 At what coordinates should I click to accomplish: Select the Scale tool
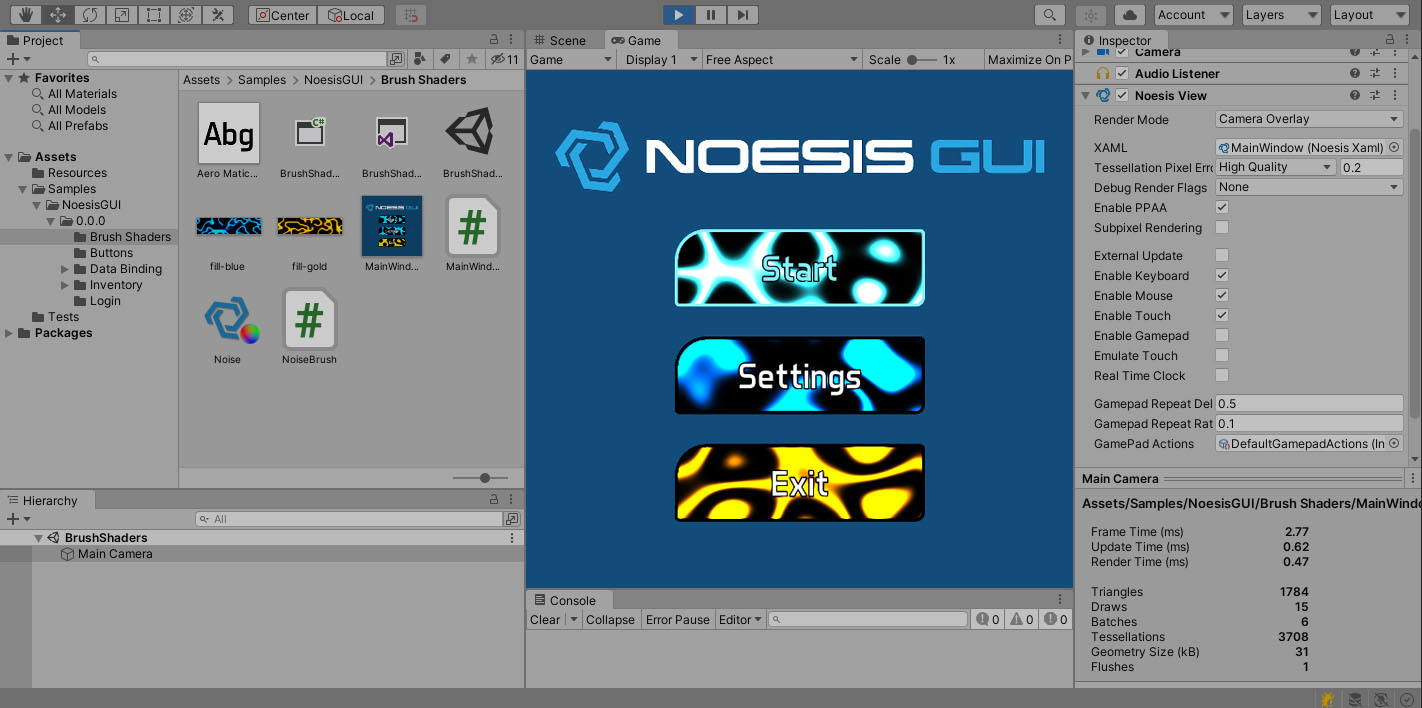click(x=119, y=14)
